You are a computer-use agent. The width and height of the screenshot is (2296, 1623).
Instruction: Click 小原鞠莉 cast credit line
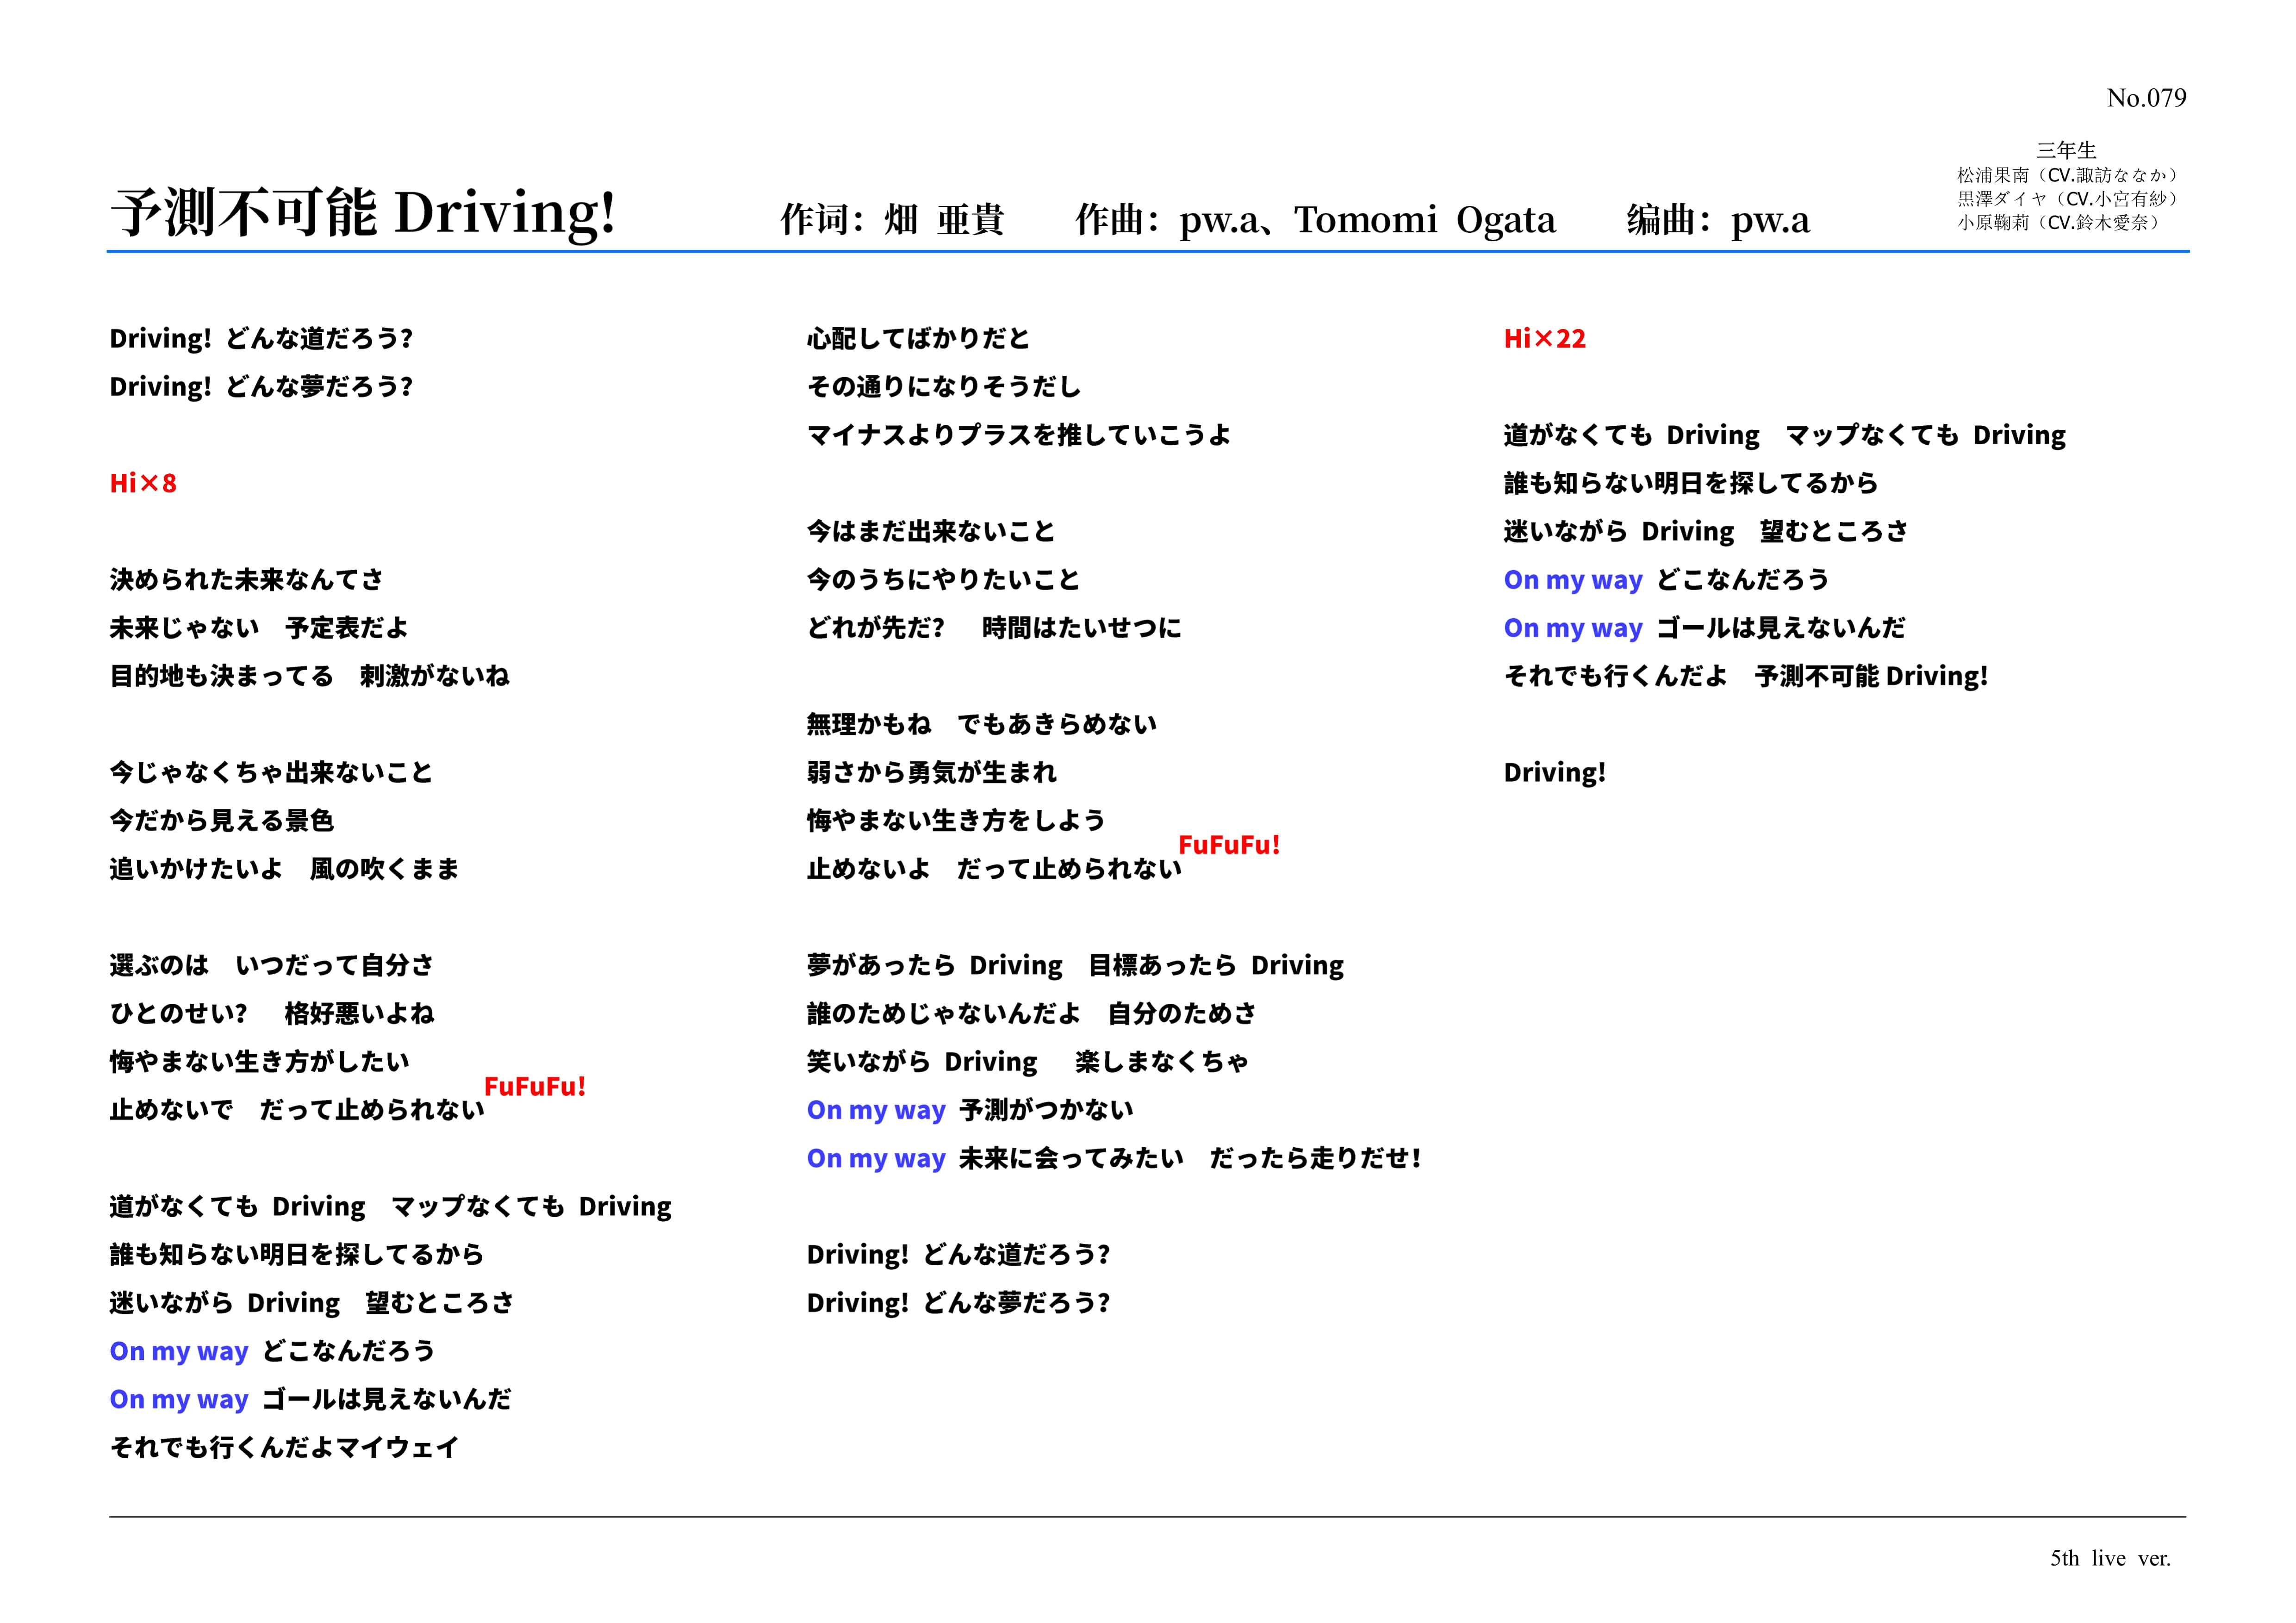(x=2058, y=223)
